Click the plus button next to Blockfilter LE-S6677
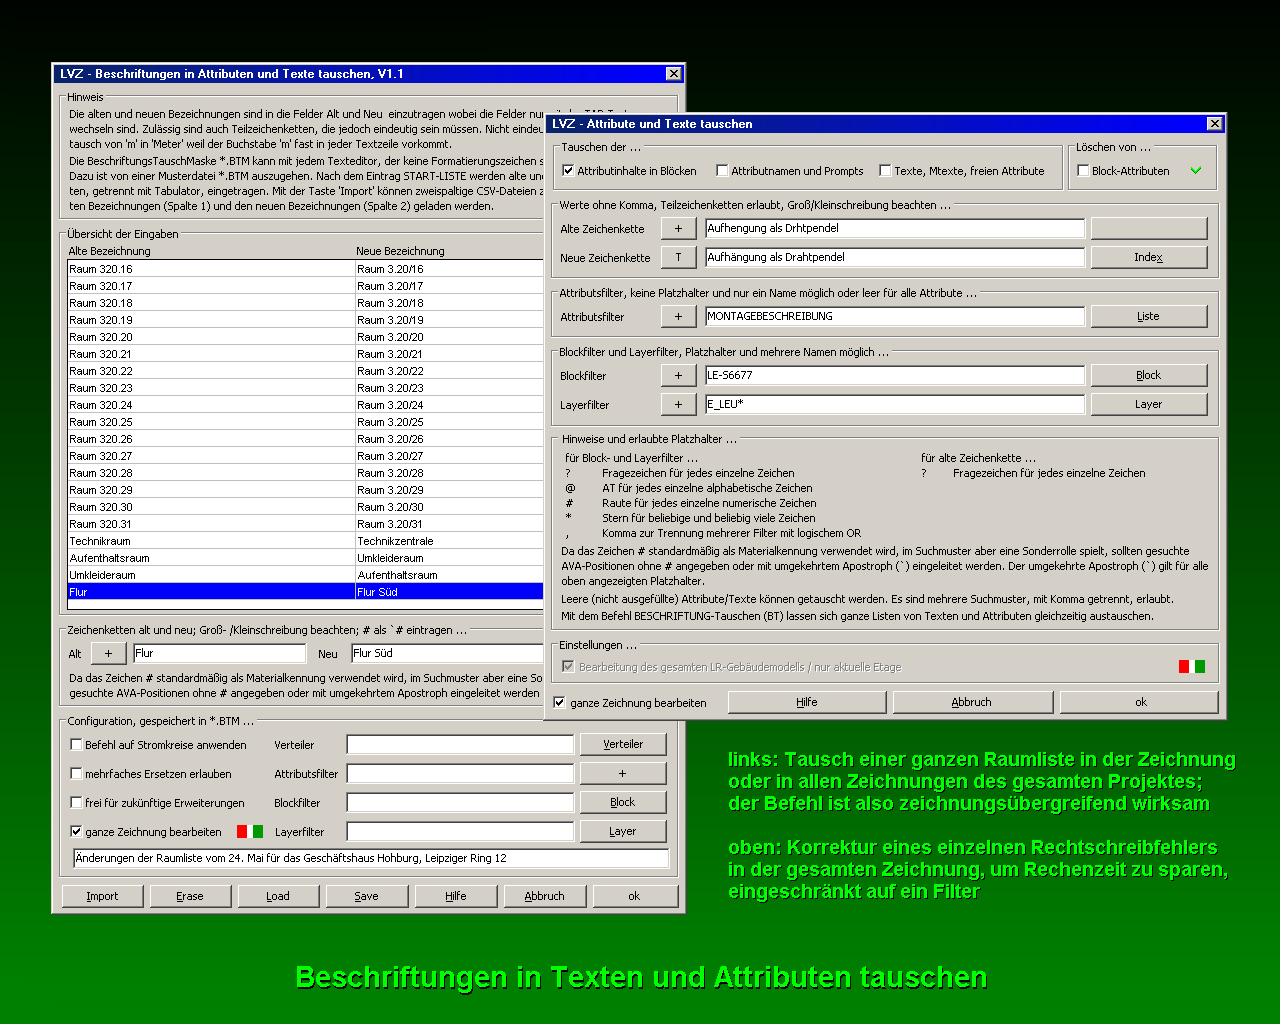The height and width of the screenshot is (1024, 1280). coord(678,376)
